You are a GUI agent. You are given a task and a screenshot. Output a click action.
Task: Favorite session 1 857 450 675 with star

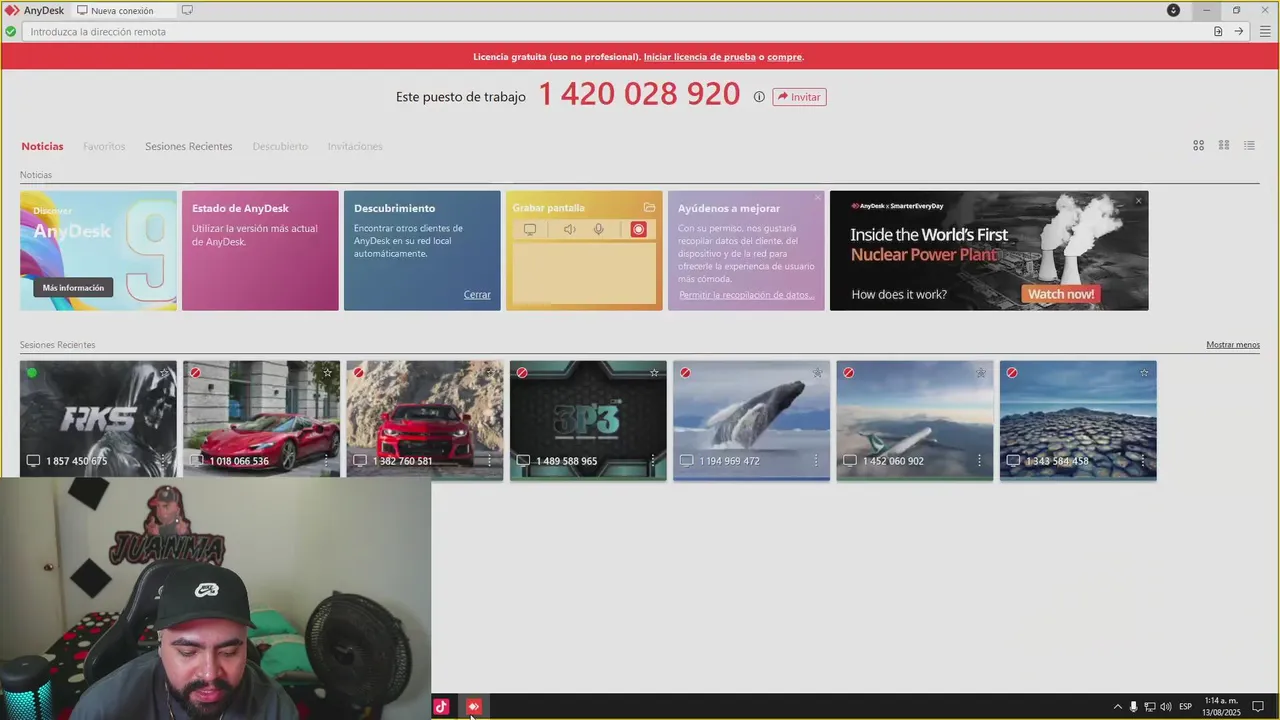(164, 373)
